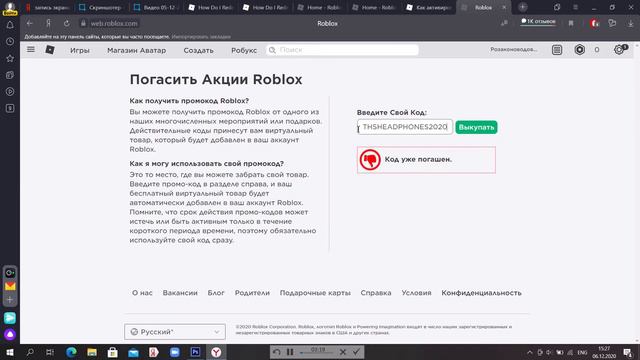Open the Windows Start menu

10,352
